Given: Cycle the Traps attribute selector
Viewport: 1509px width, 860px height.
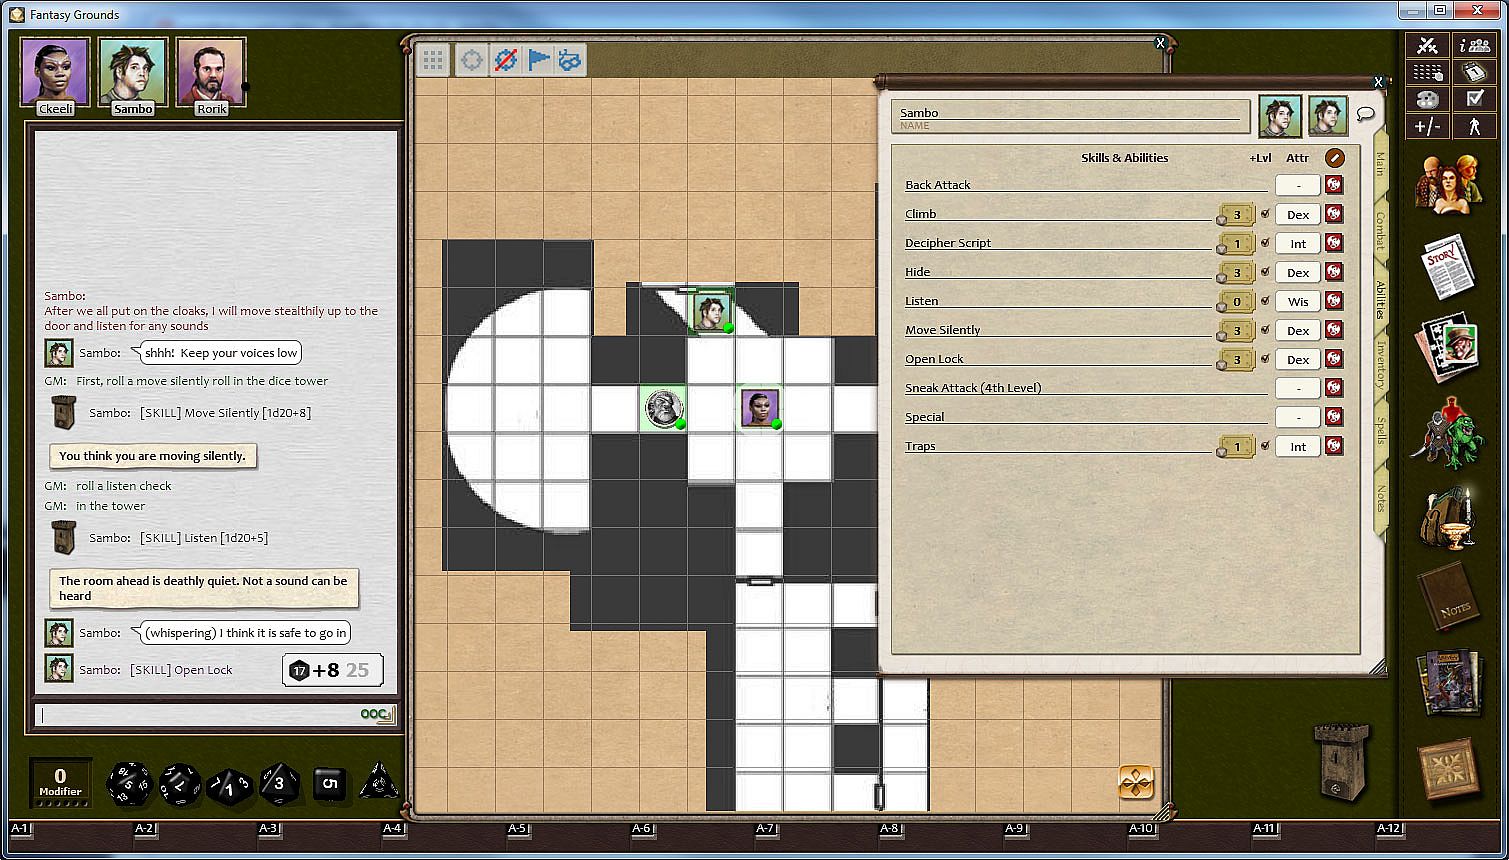Looking at the screenshot, I should [x=1298, y=446].
